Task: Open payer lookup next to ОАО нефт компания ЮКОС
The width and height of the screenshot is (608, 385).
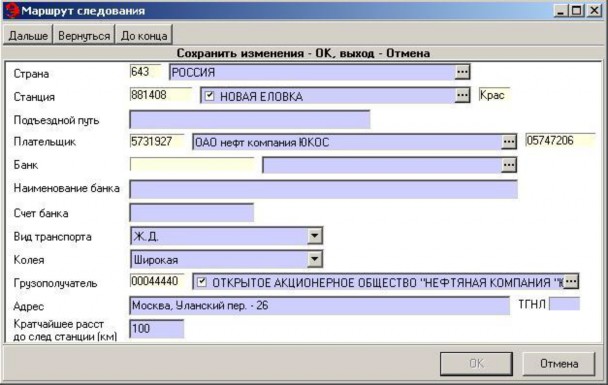Action: pyautogui.click(x=509, y=142)
